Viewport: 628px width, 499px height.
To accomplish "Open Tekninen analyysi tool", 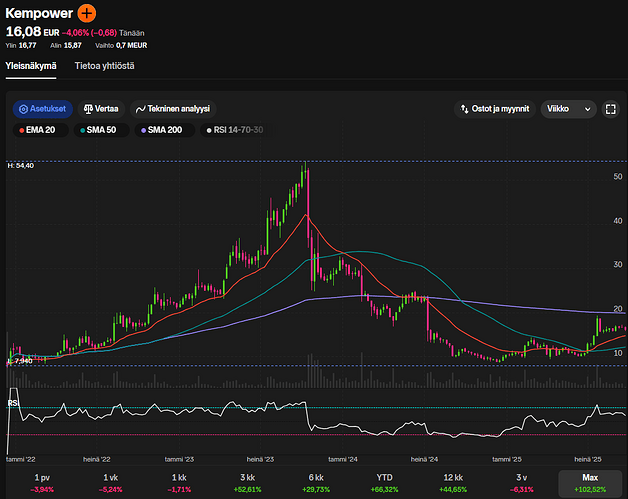I will [175, 109].
